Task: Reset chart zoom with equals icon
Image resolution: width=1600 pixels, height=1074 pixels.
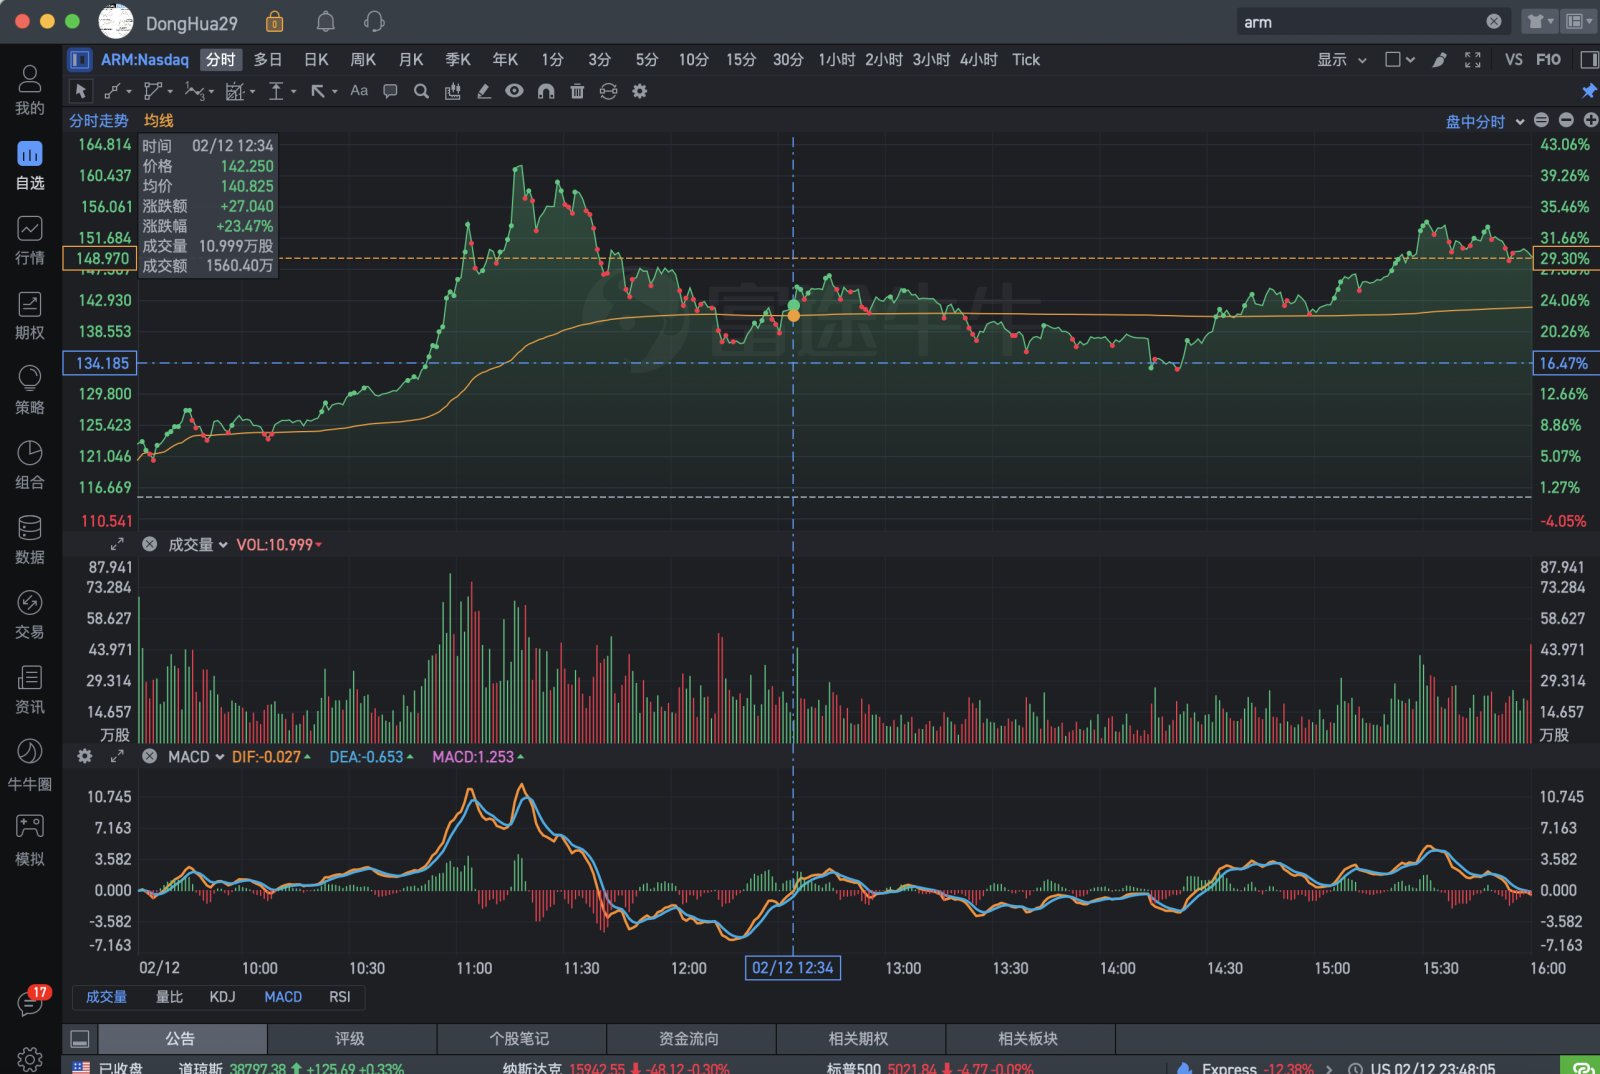Action: pos(1541,121)
